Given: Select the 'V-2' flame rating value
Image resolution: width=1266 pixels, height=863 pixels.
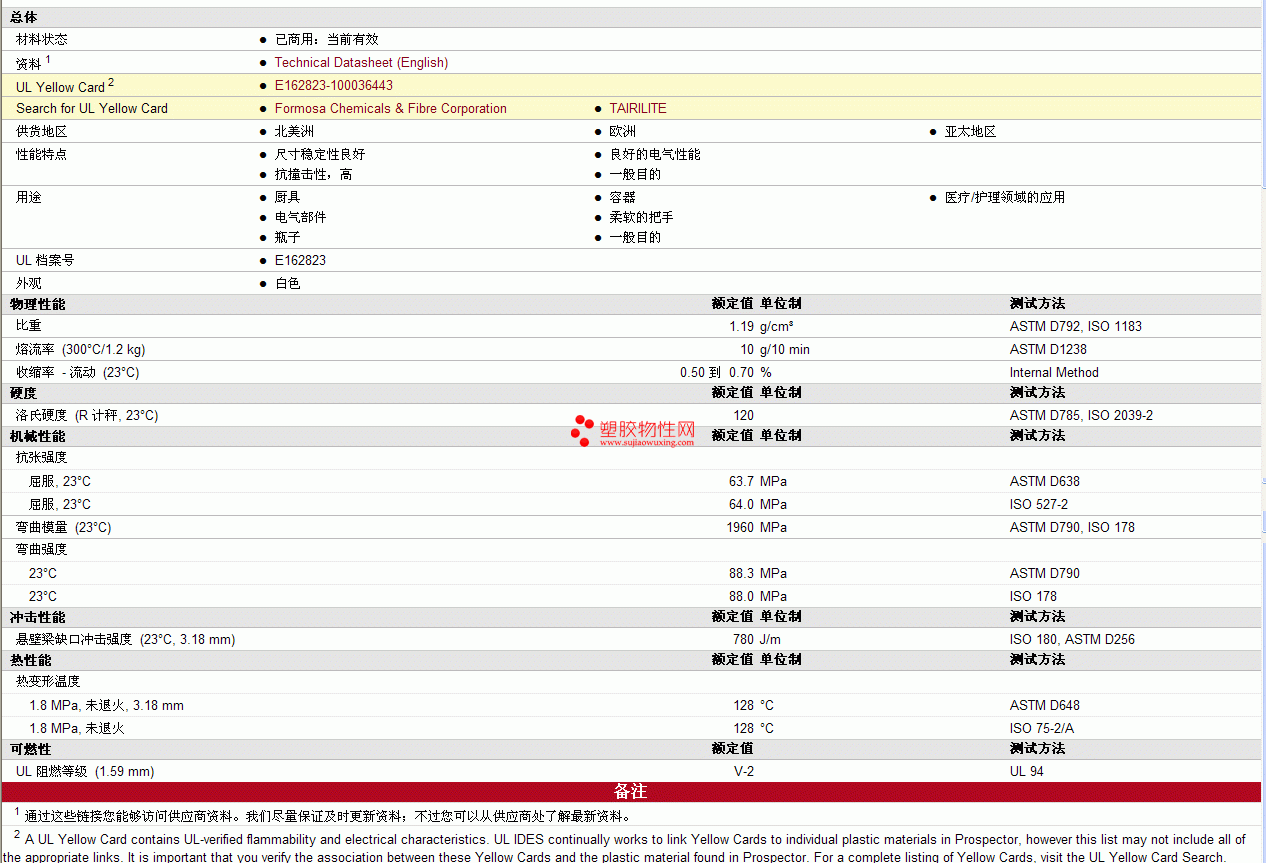Looking at the screenshot, I should [x=744, y=771].
